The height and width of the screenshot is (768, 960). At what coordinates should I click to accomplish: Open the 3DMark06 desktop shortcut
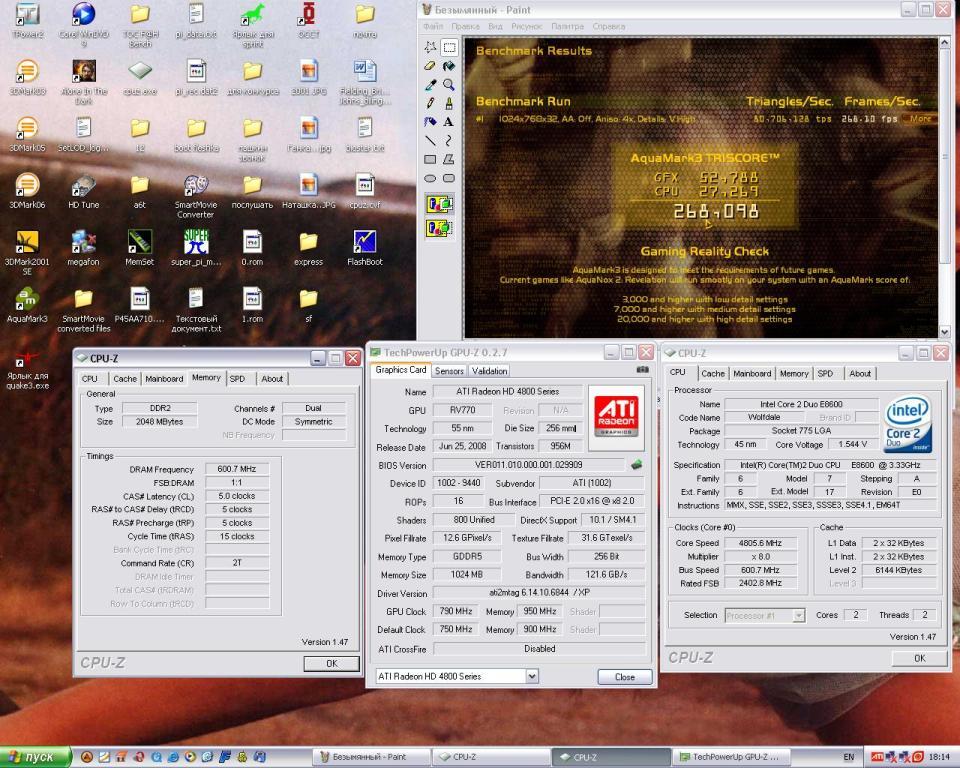[x=27, y=191]
